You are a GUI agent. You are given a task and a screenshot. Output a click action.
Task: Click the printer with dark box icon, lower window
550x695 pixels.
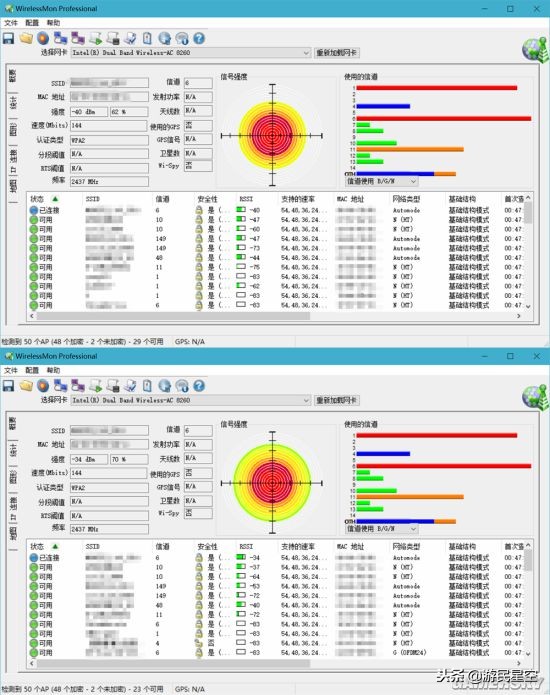pyautogui.click(x=113, y=386)
